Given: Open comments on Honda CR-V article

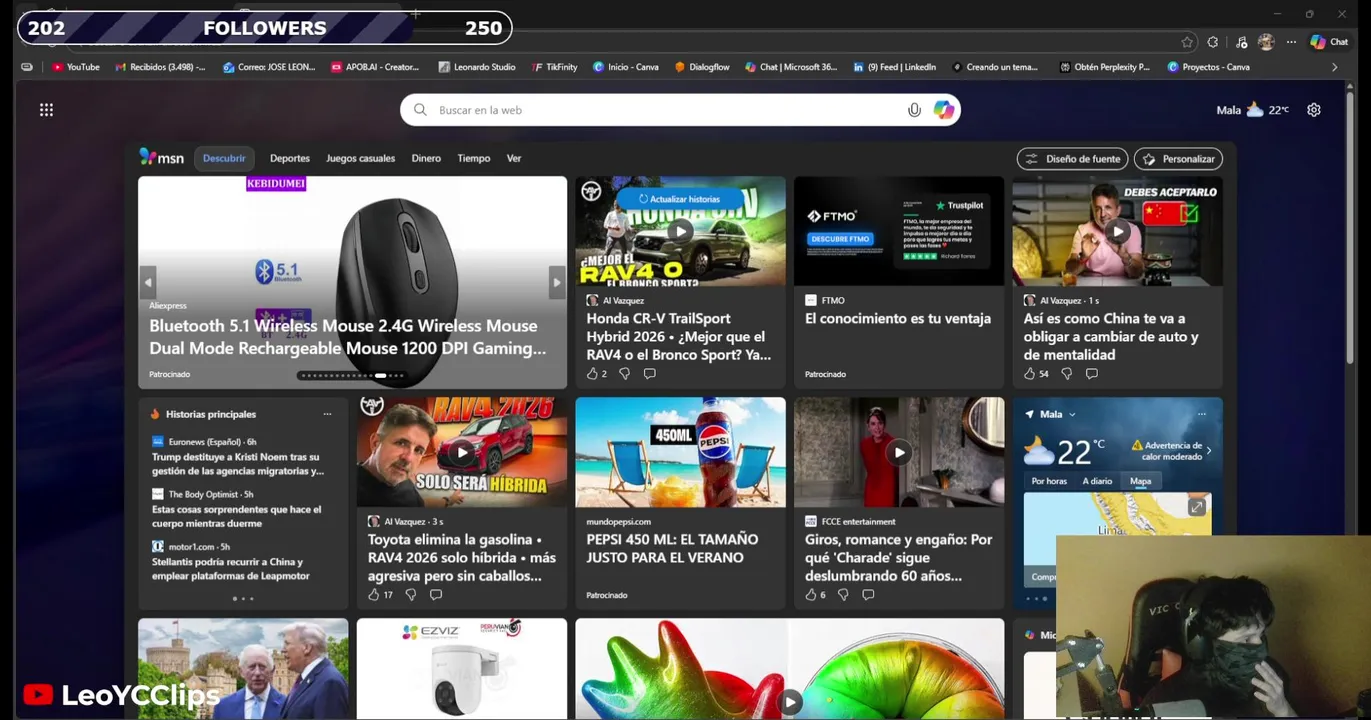Looking at the screenshot, I should 650,374.
